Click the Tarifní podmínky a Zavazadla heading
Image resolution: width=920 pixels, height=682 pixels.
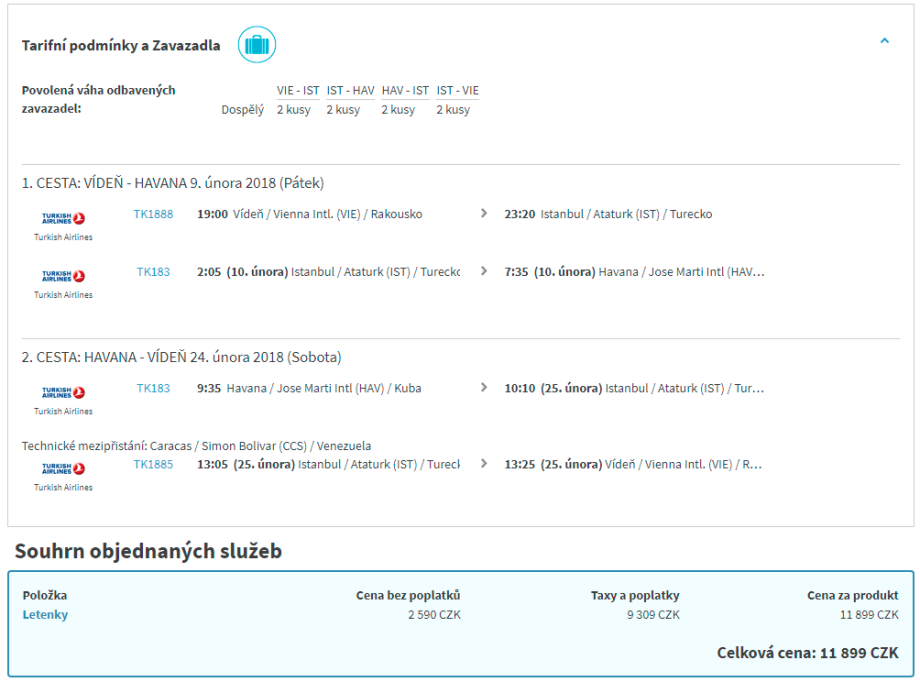point(121,46)
